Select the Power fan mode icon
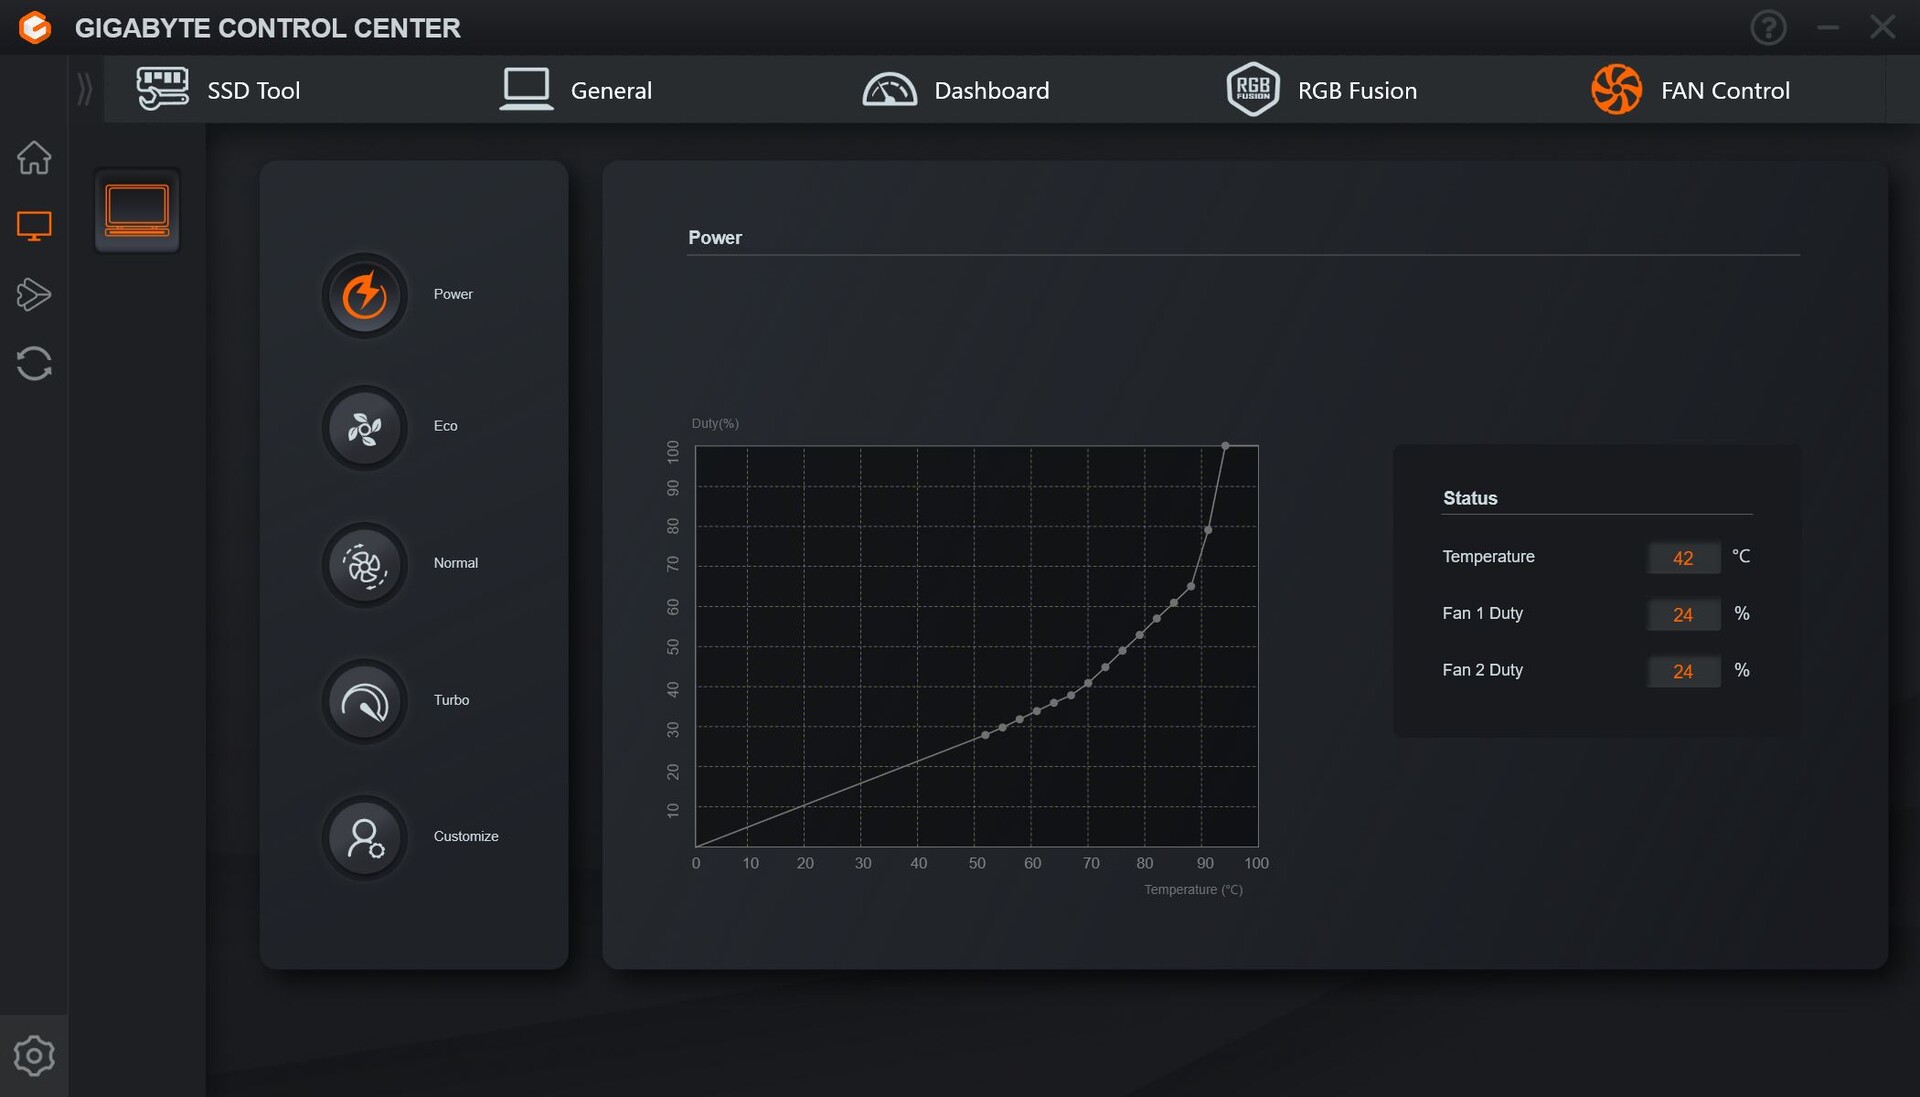This screenshot has width=1920, height=1097. [365, 295]
